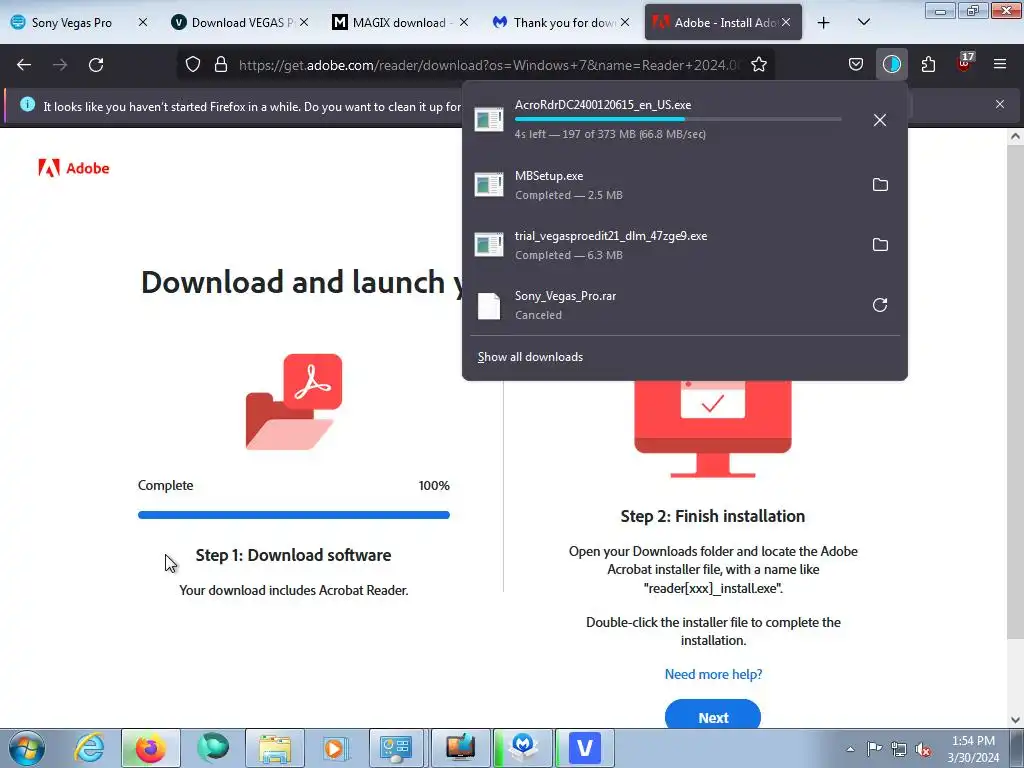The image size is (1024, 768).
Task: Click the blue Complete 100% progress bar
Action: pos(294,515)
